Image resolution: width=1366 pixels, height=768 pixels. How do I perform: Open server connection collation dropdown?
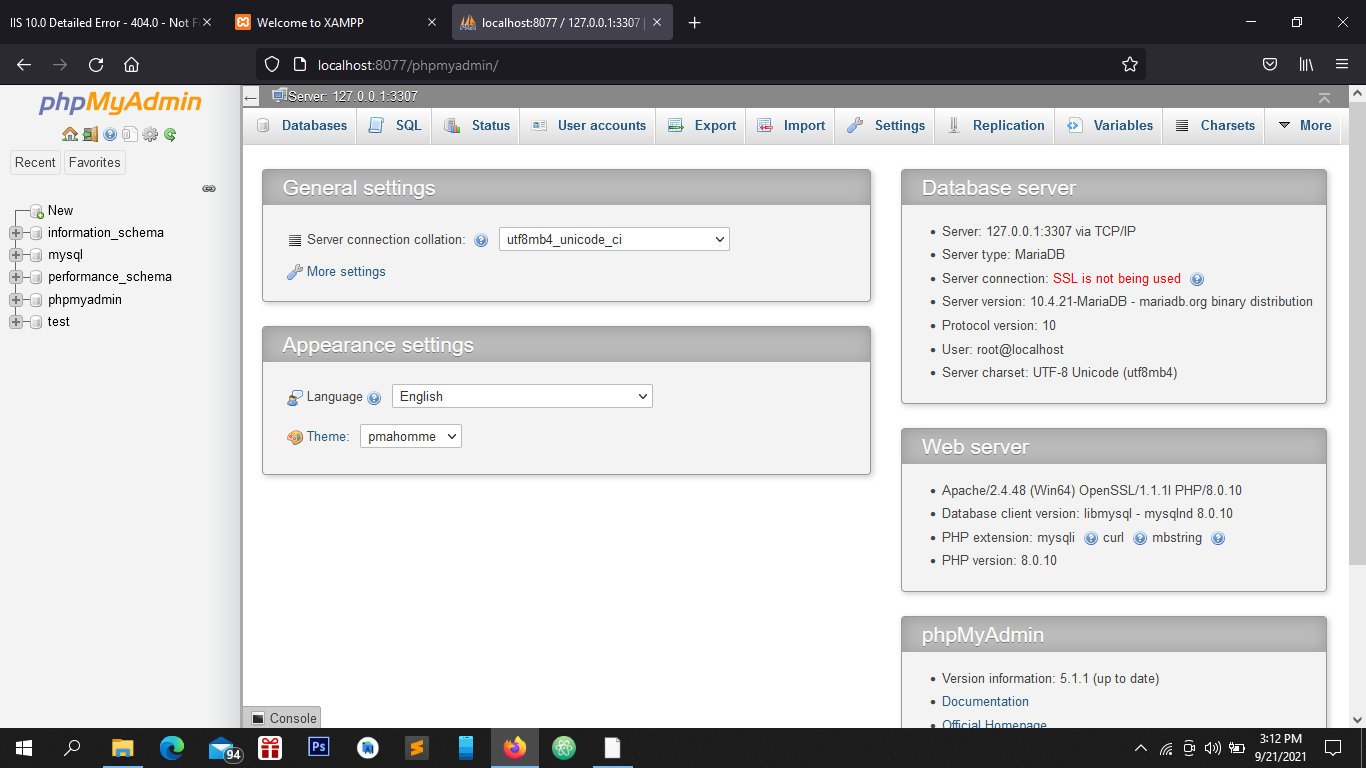pos(614,240)
